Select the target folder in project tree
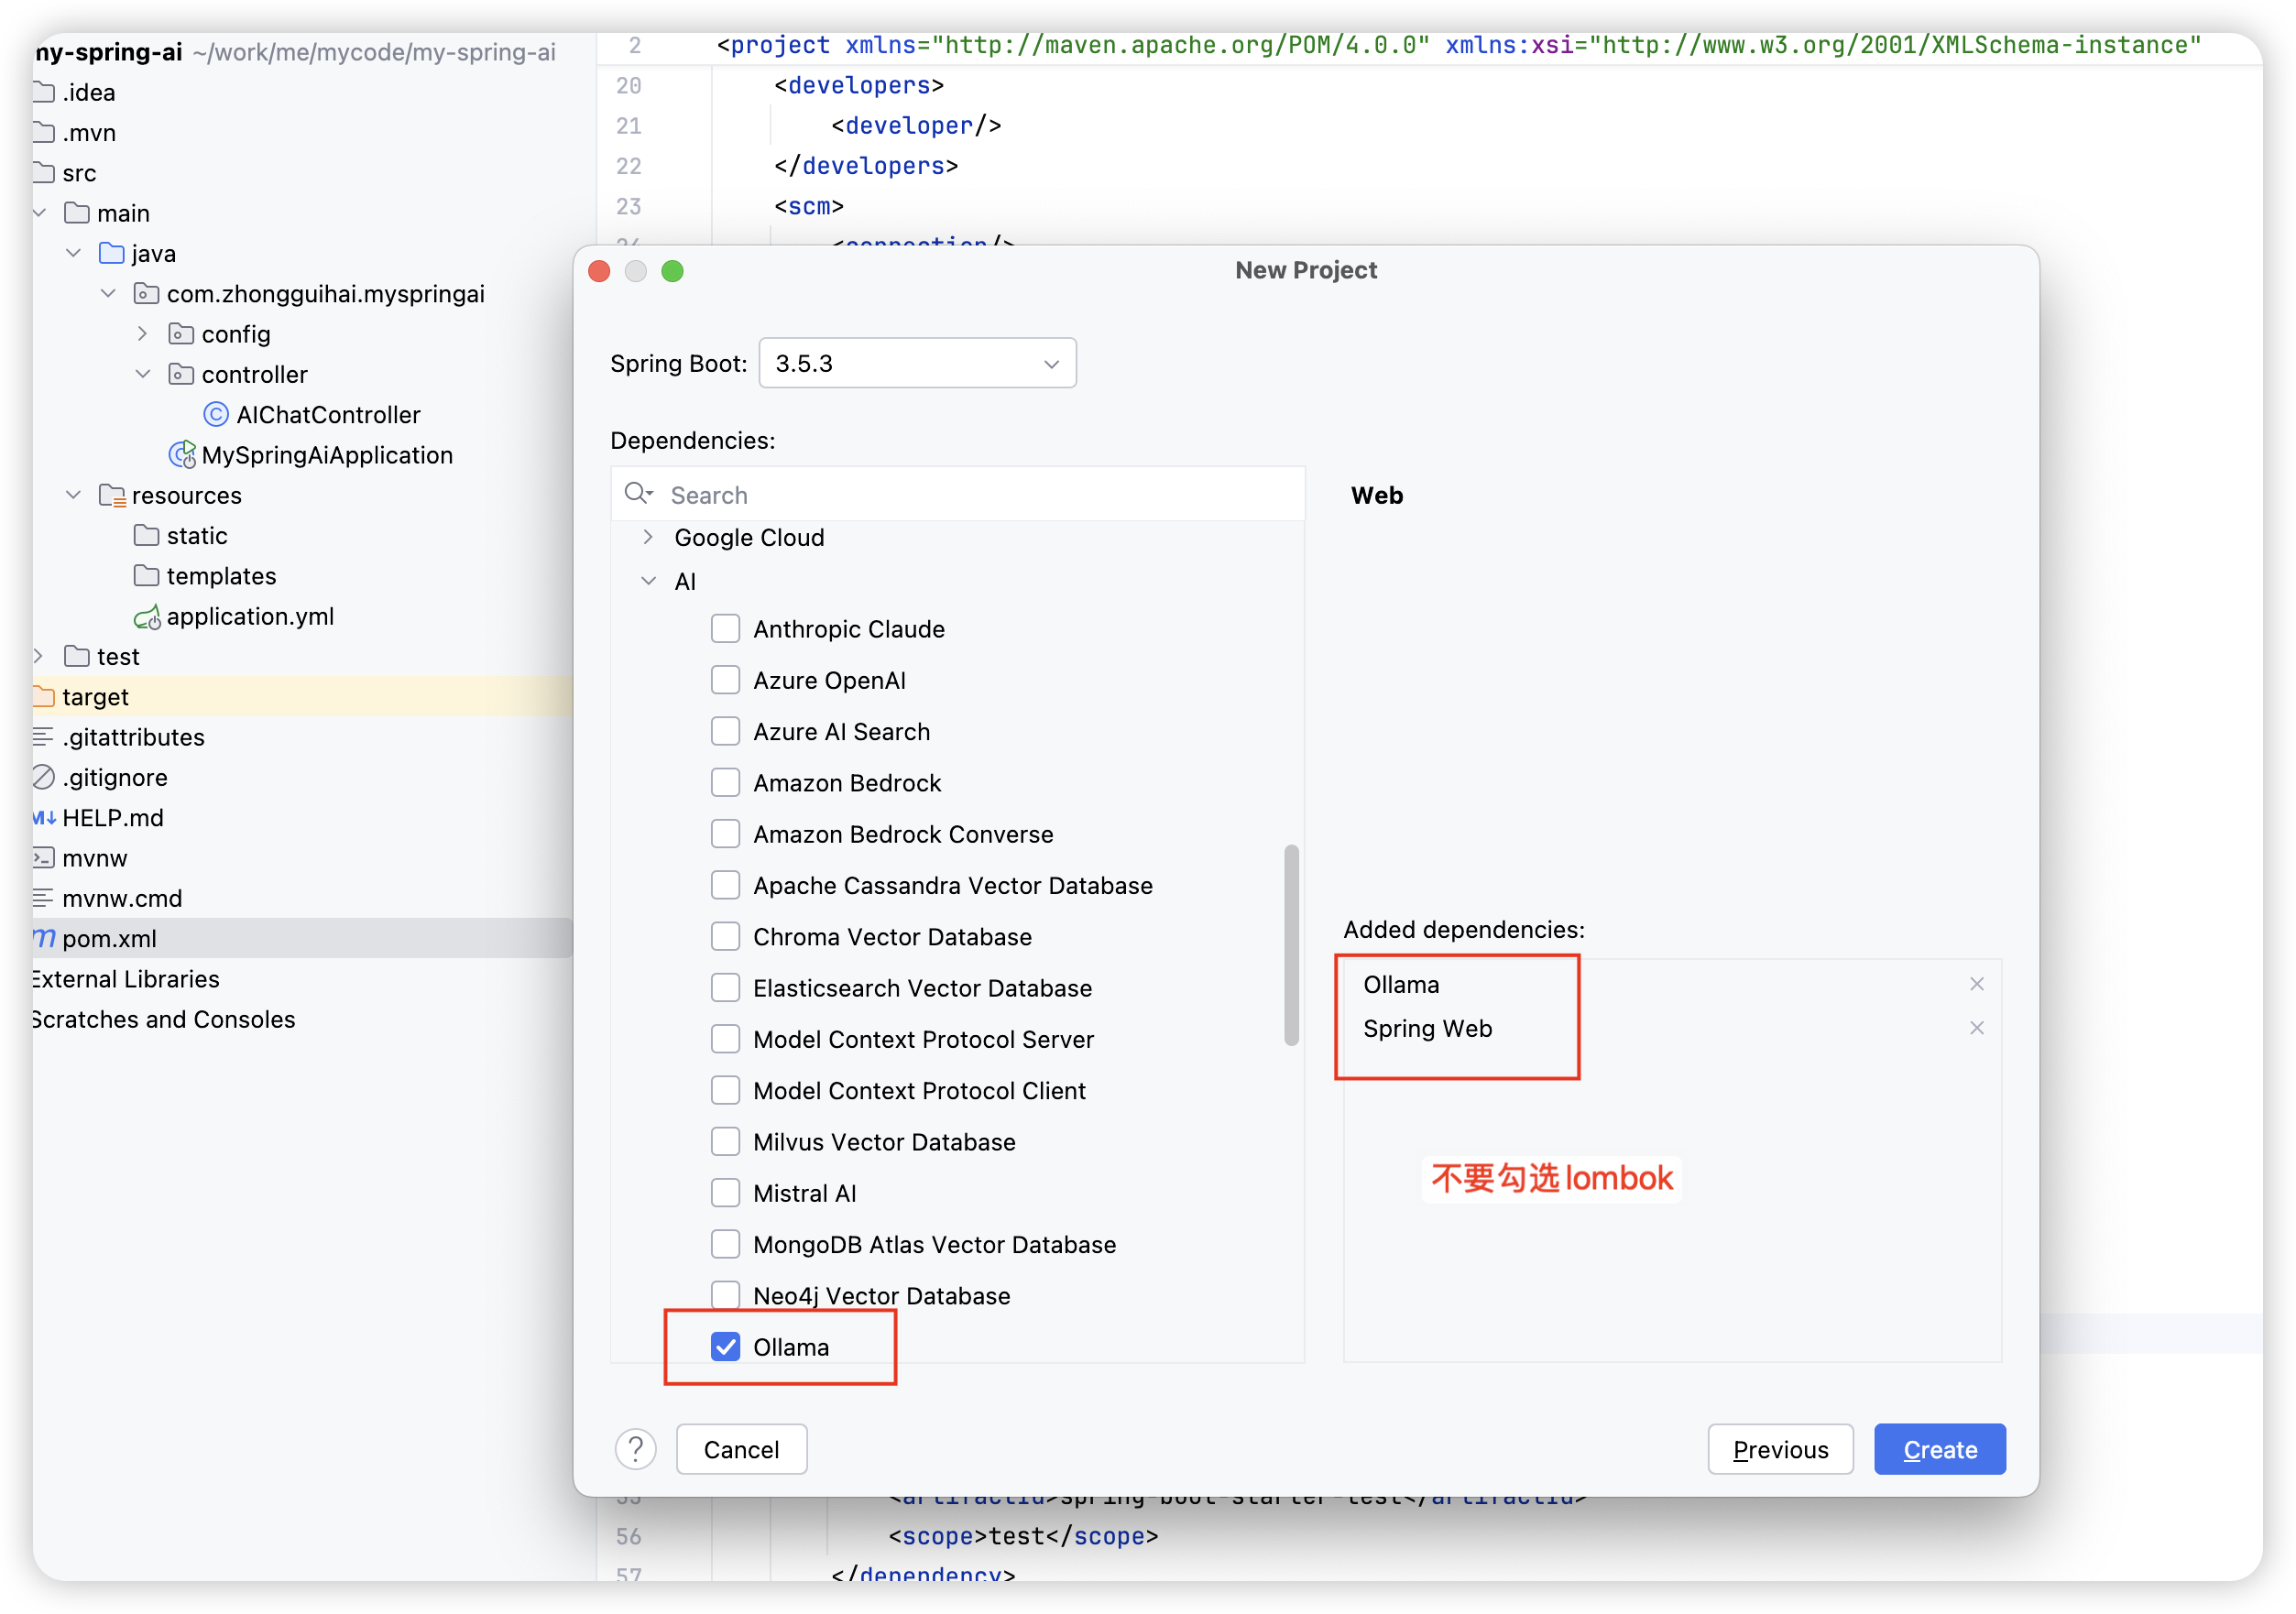This screenshot has height=1614, width=2296. pos(95,697)
